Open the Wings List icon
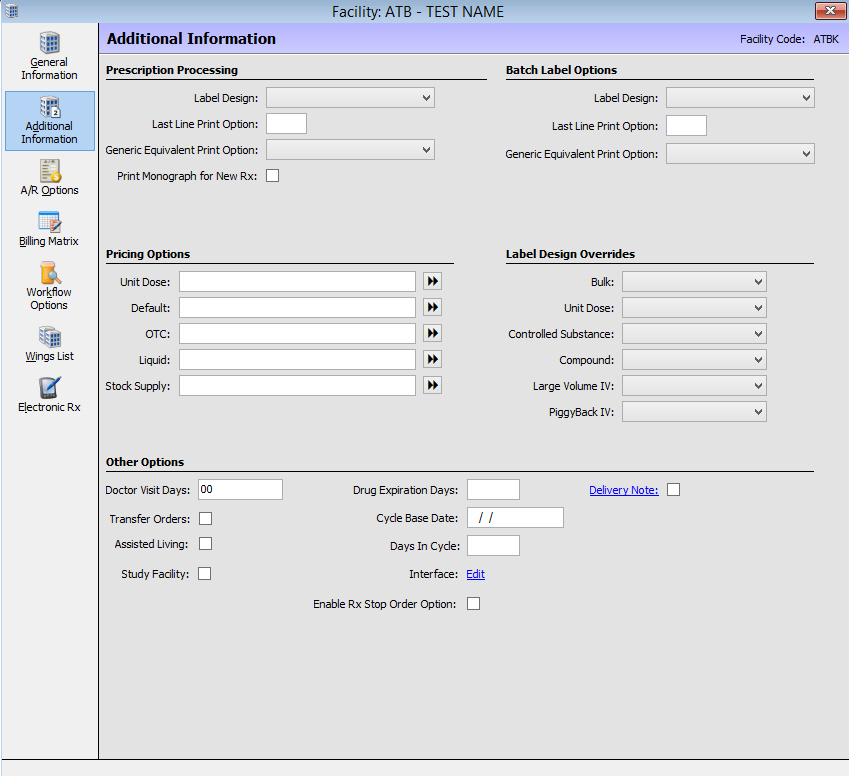849x776 pixels. click(49, 338)
